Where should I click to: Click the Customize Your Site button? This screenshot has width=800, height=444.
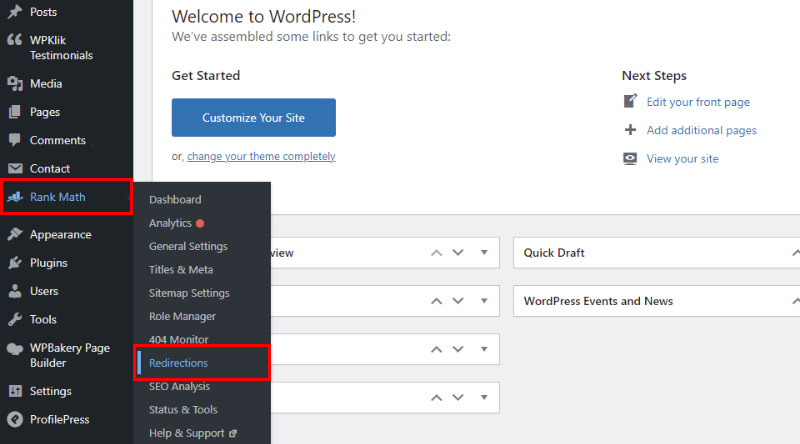click(x=254, y=117)
